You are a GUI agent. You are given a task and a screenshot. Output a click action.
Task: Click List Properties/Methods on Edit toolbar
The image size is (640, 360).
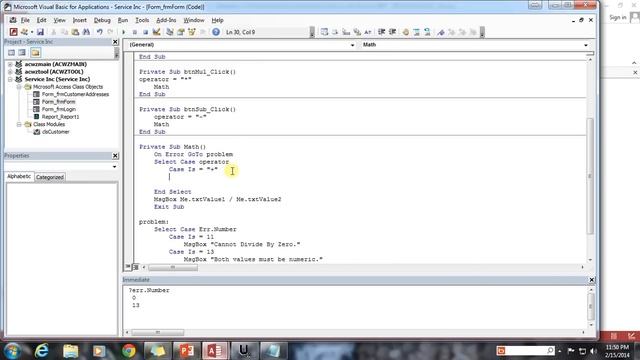pyautogui.click(x=324, y=32)
